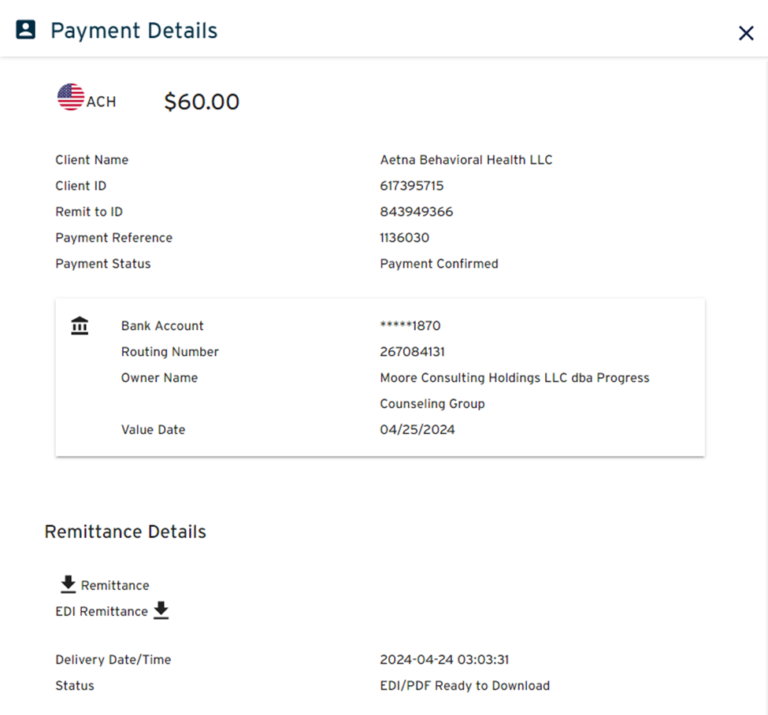Open the Remittance download link
Image resolution: width=768 pixels, height=715 pixels.
click(x=115, y=586)
